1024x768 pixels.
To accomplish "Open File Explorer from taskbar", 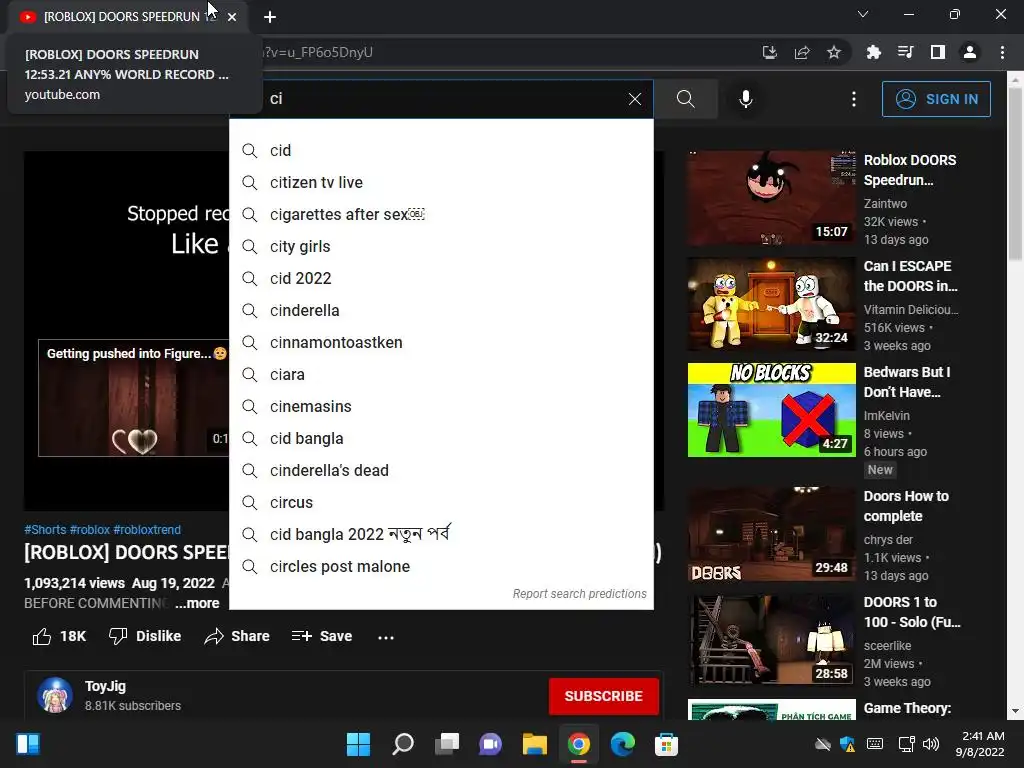I will pyautogui.click(x=534, y=744).
